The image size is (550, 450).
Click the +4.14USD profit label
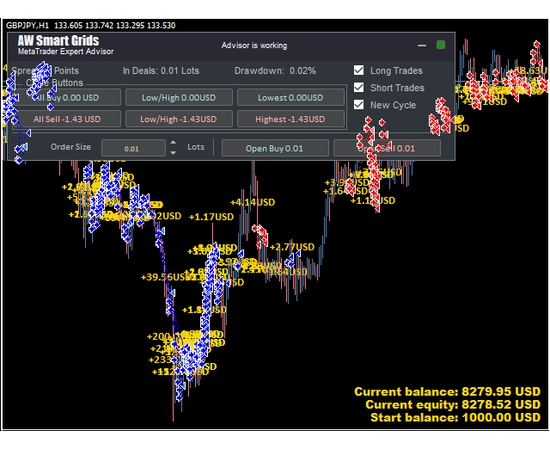point(253,202)
